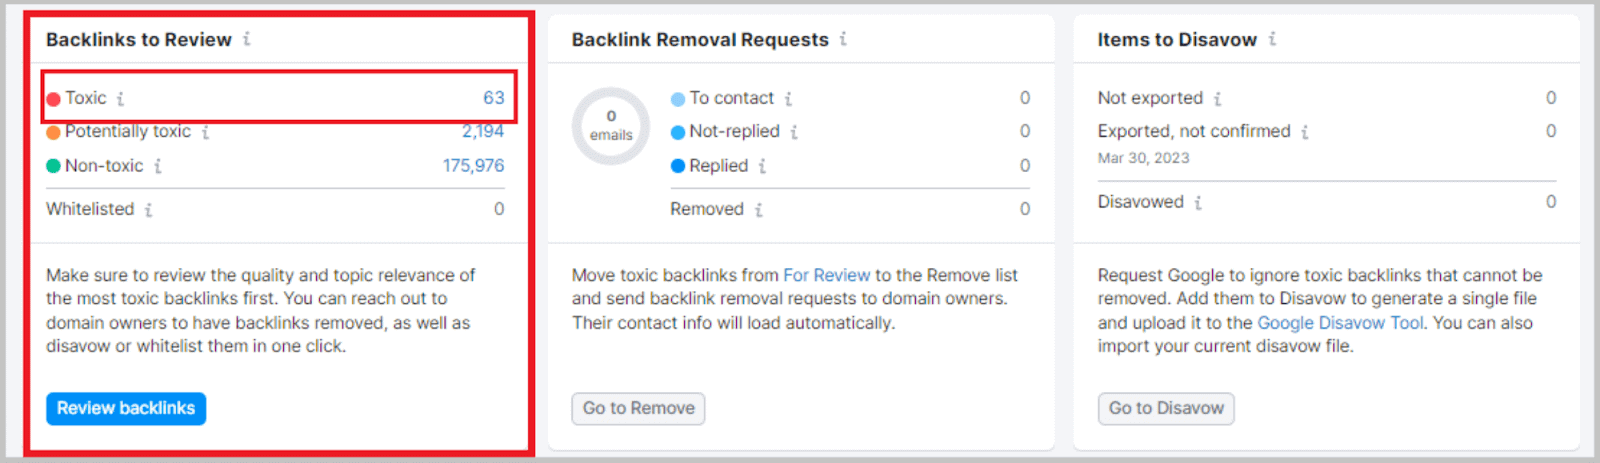
Task: Click the Go to Remove button
Action: pyautogui.click(x=638, y=408)
